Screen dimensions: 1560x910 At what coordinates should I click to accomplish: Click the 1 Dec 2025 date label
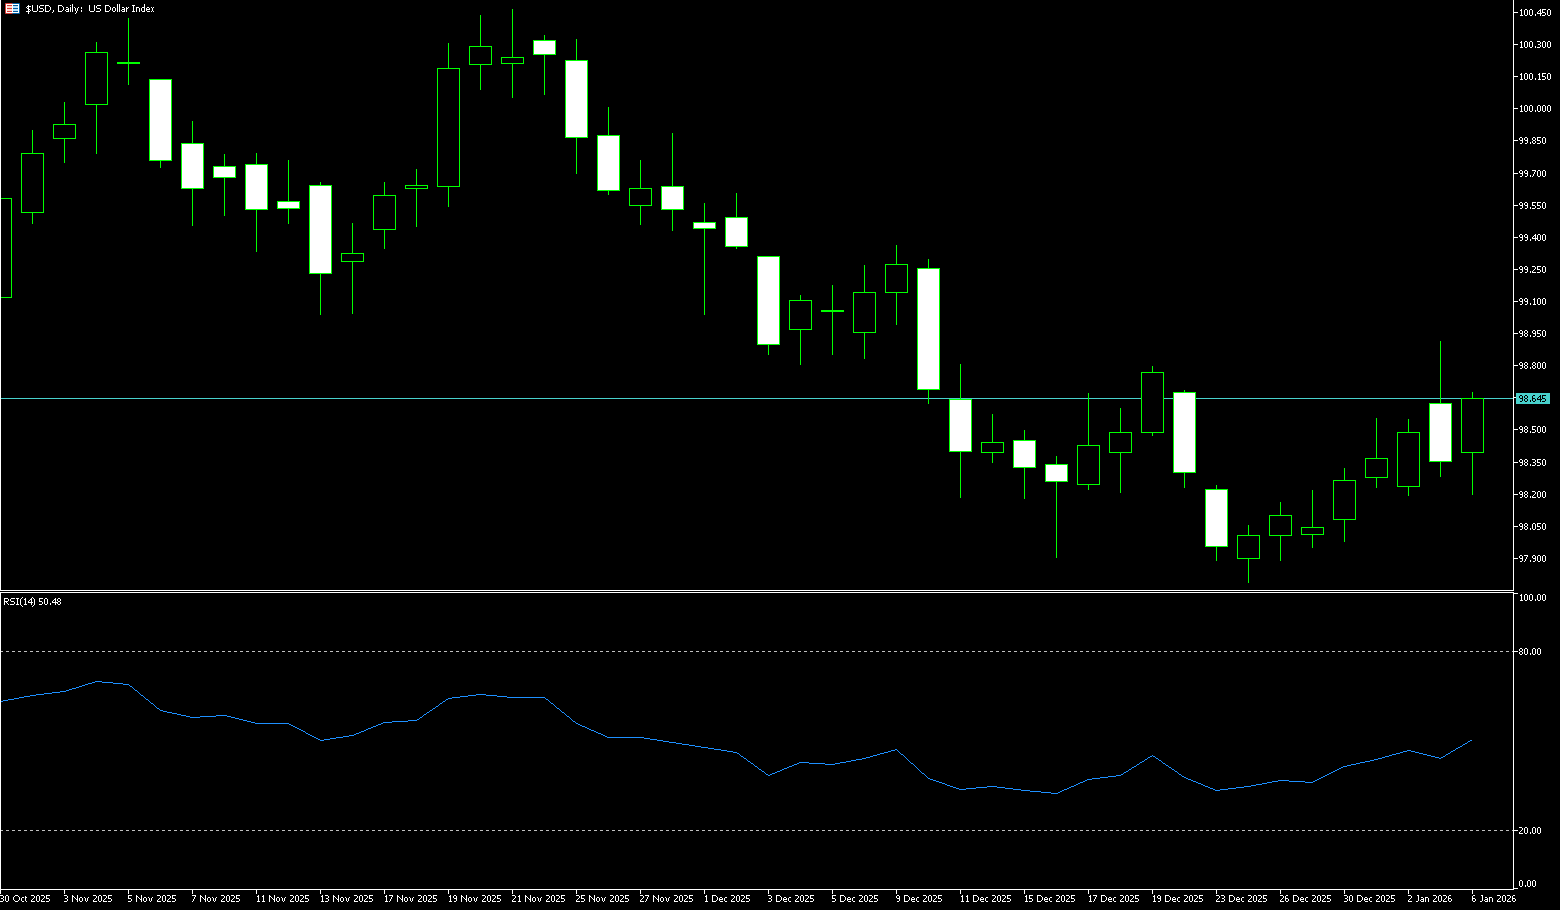727,899
